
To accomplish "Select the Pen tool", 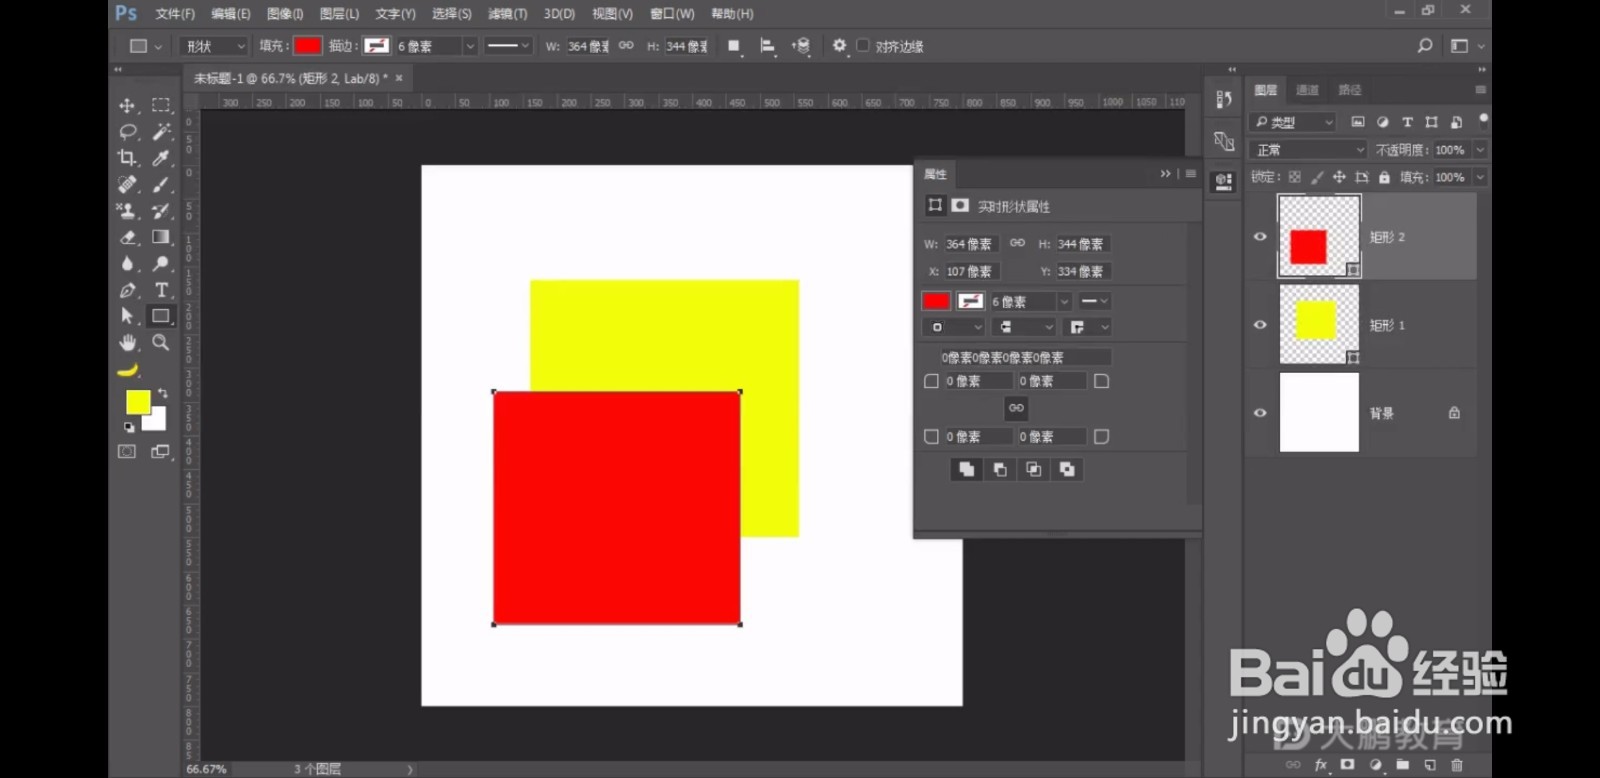I will pyautogui.click(x=127, y=290).
